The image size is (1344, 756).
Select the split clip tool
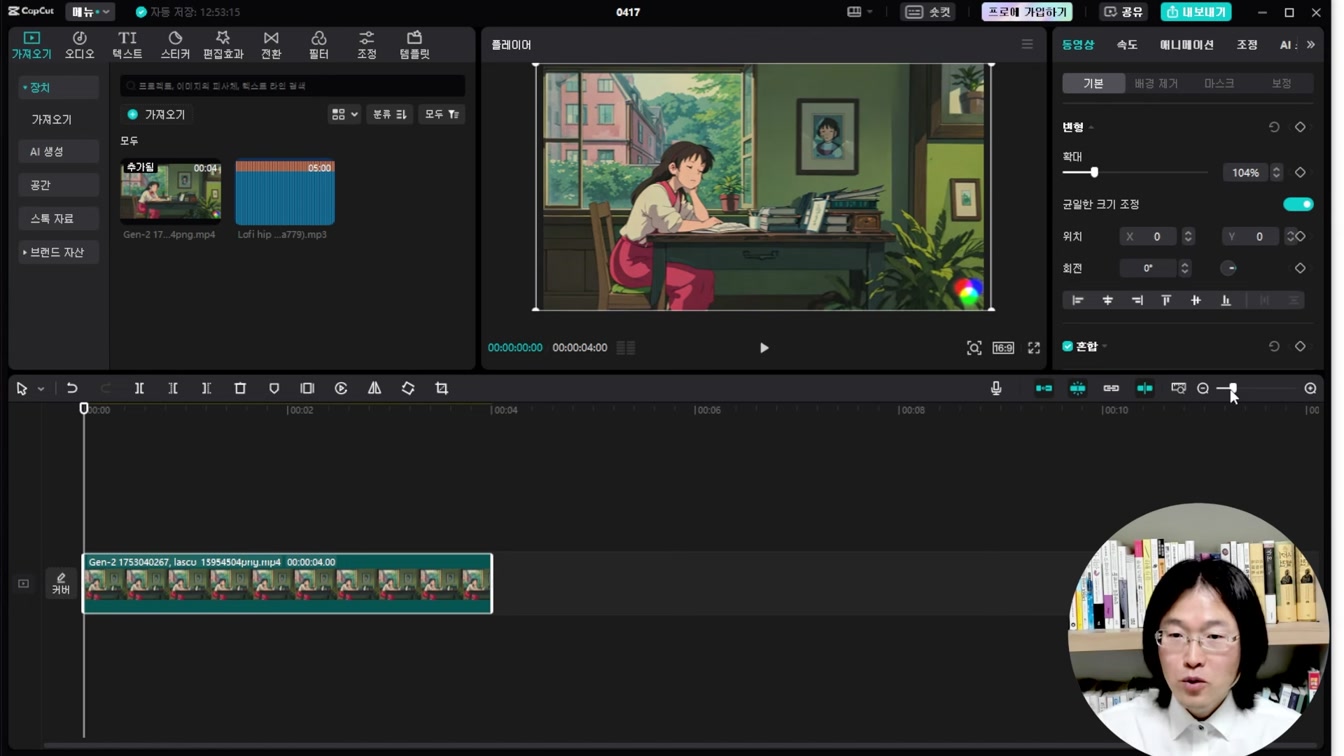139,388
